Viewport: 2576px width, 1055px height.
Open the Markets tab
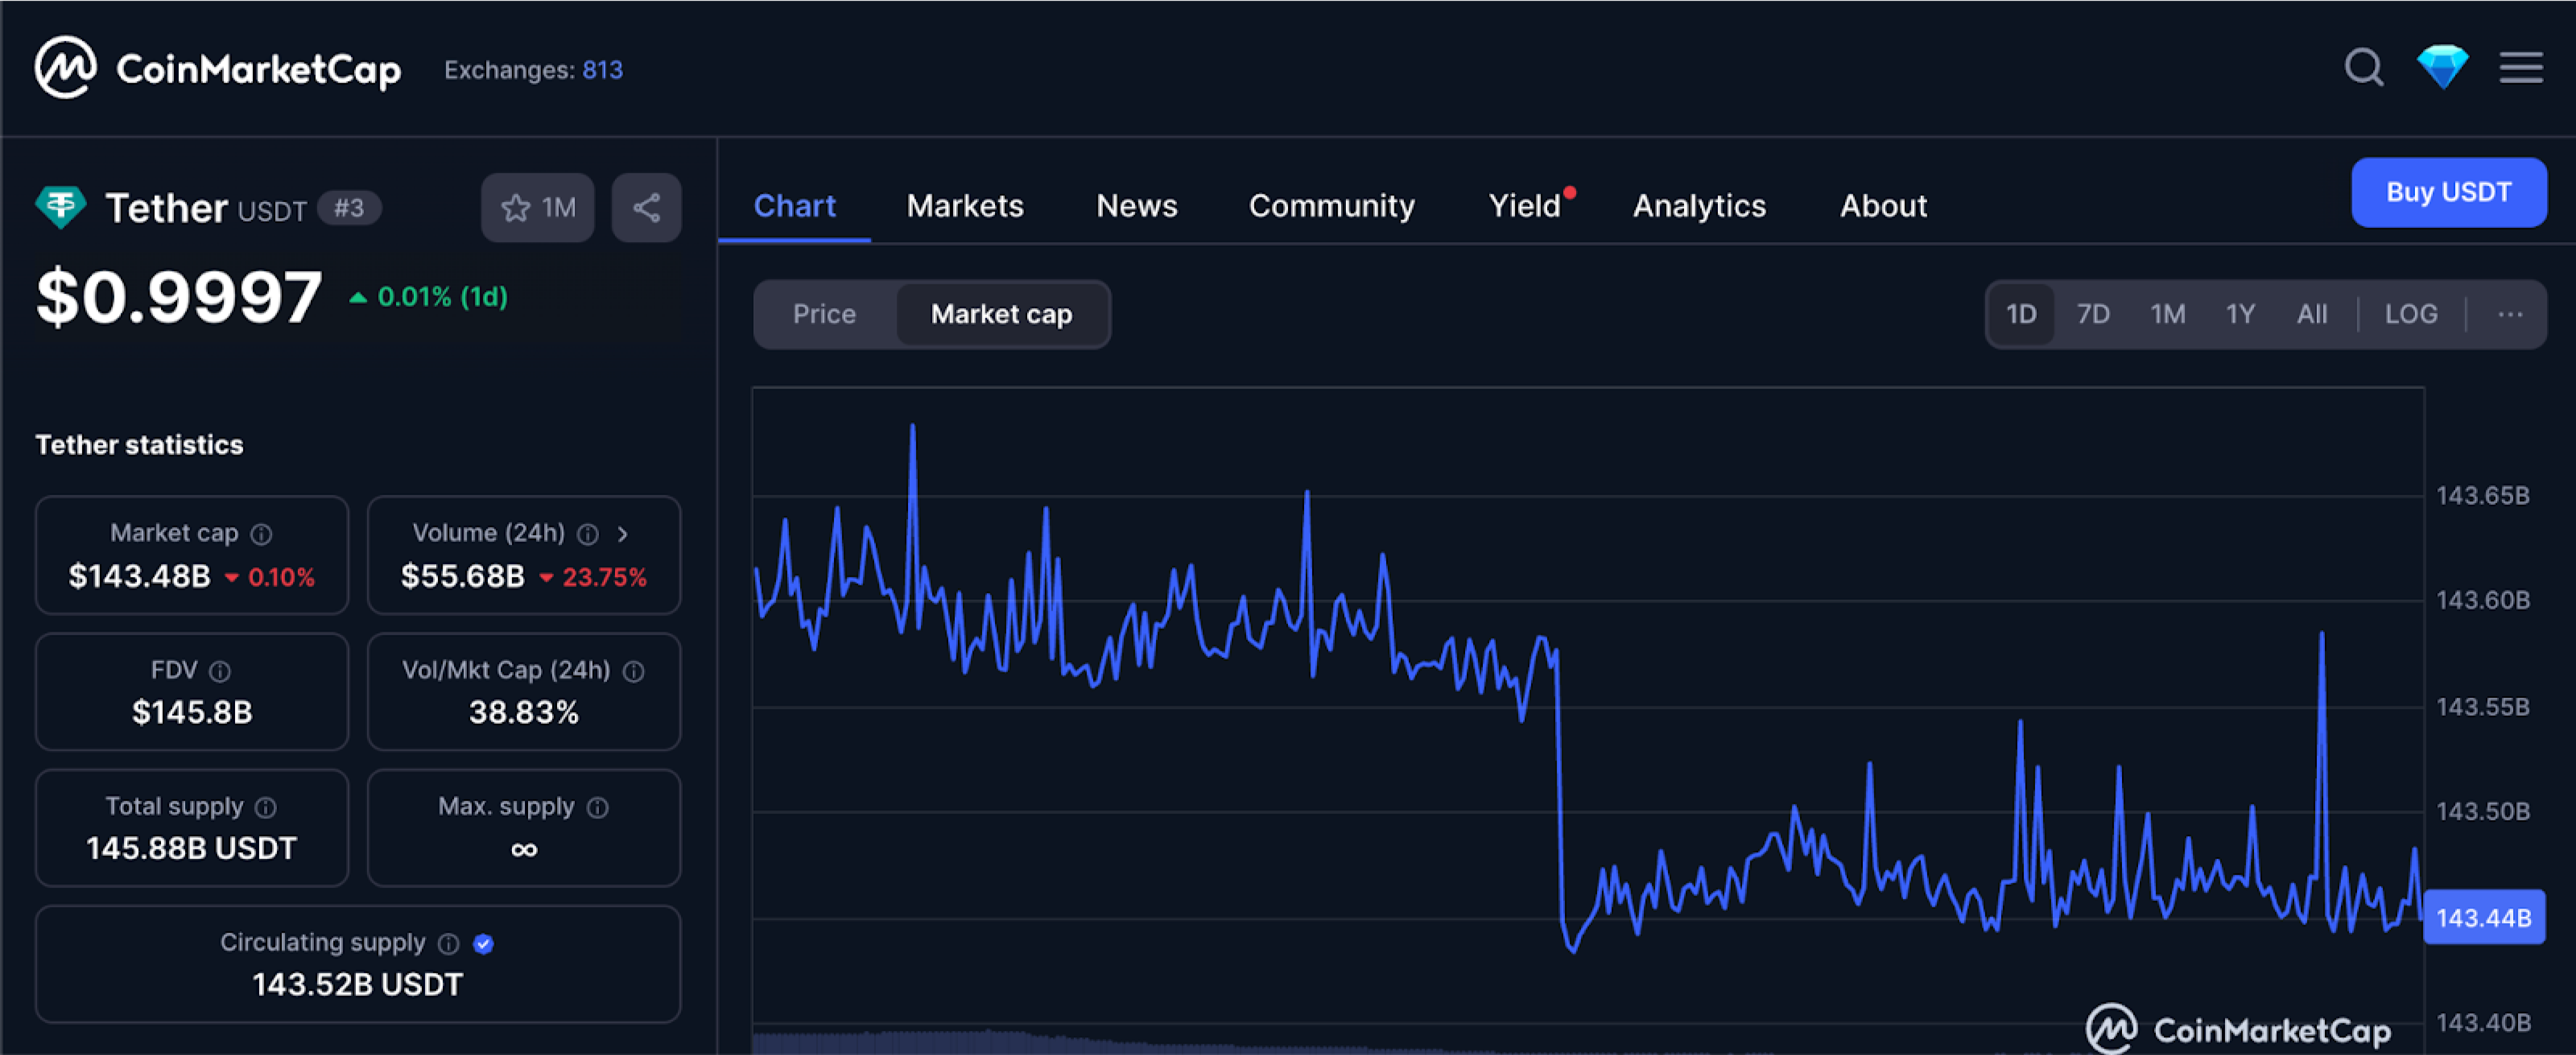tap(965, 206)
